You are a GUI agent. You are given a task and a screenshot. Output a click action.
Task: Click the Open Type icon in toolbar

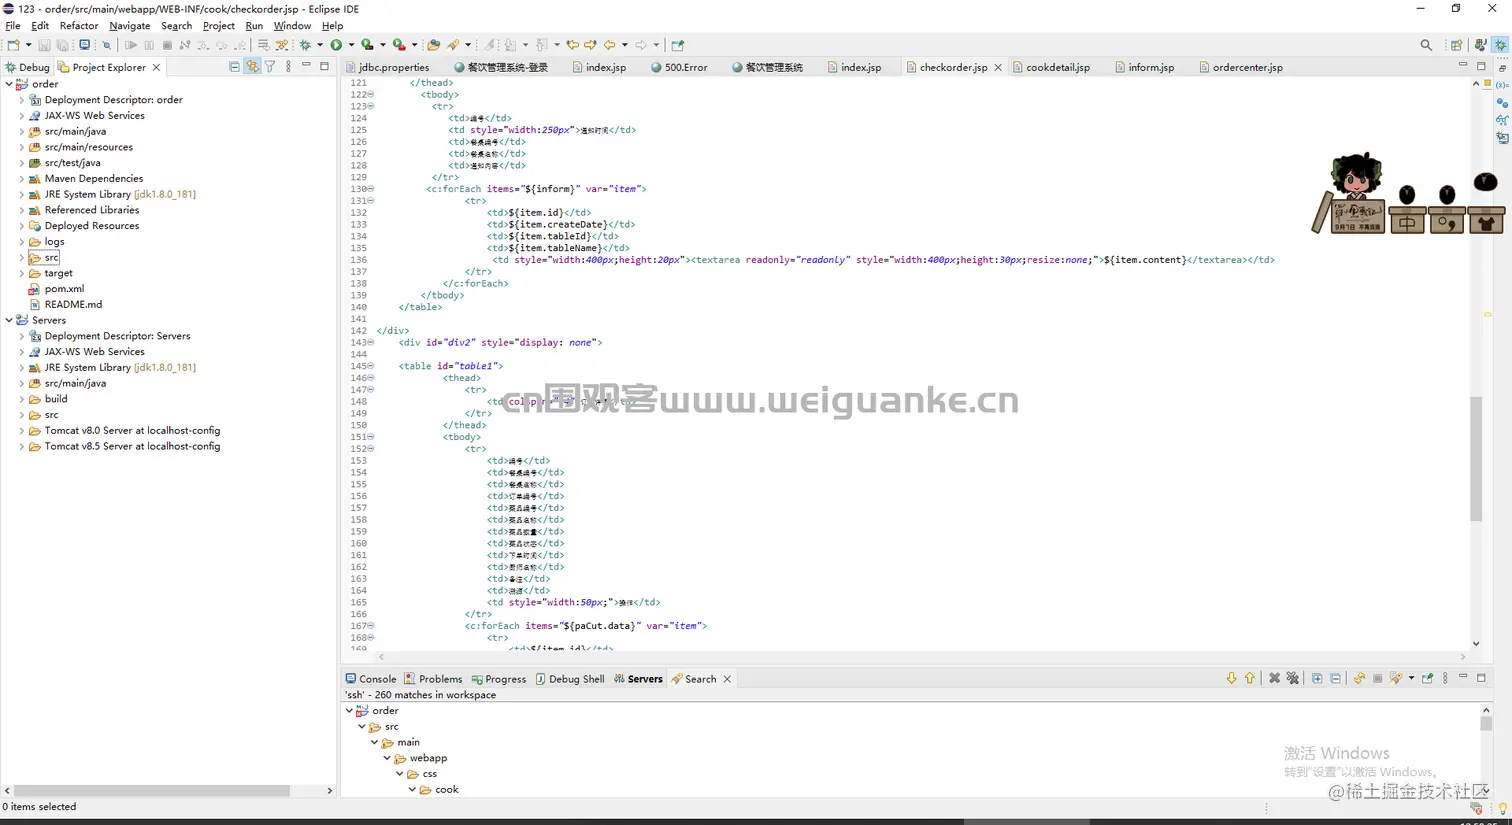click(433, 45)
